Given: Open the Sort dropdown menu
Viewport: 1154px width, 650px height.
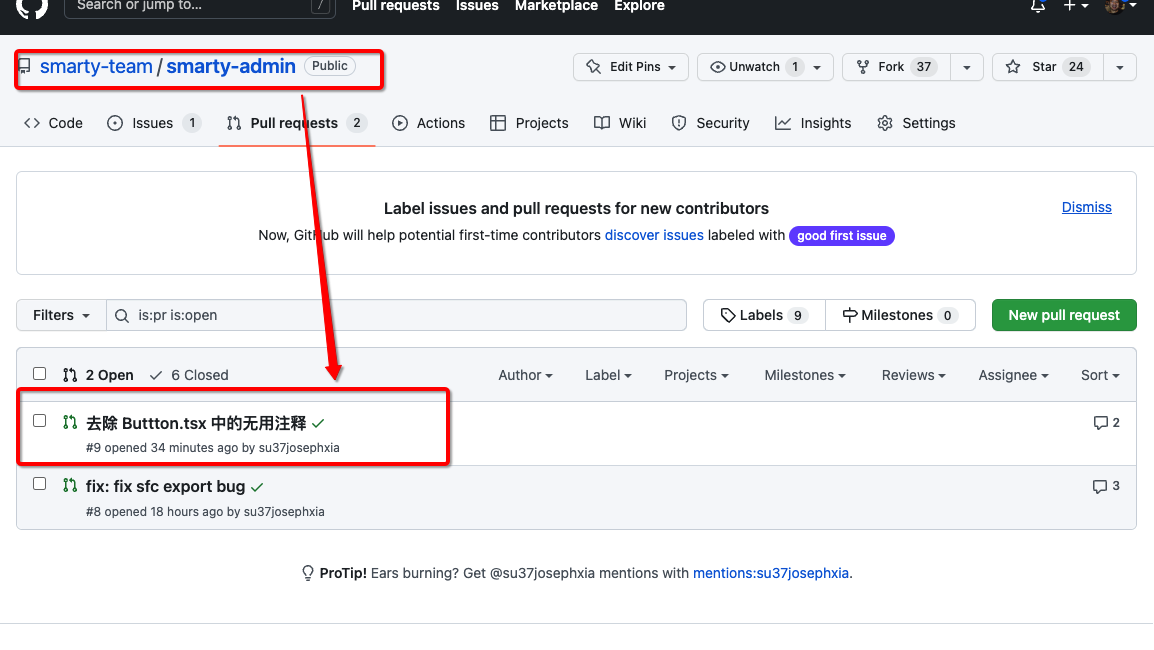Looking at the screenshot, I should [1099, 375].
